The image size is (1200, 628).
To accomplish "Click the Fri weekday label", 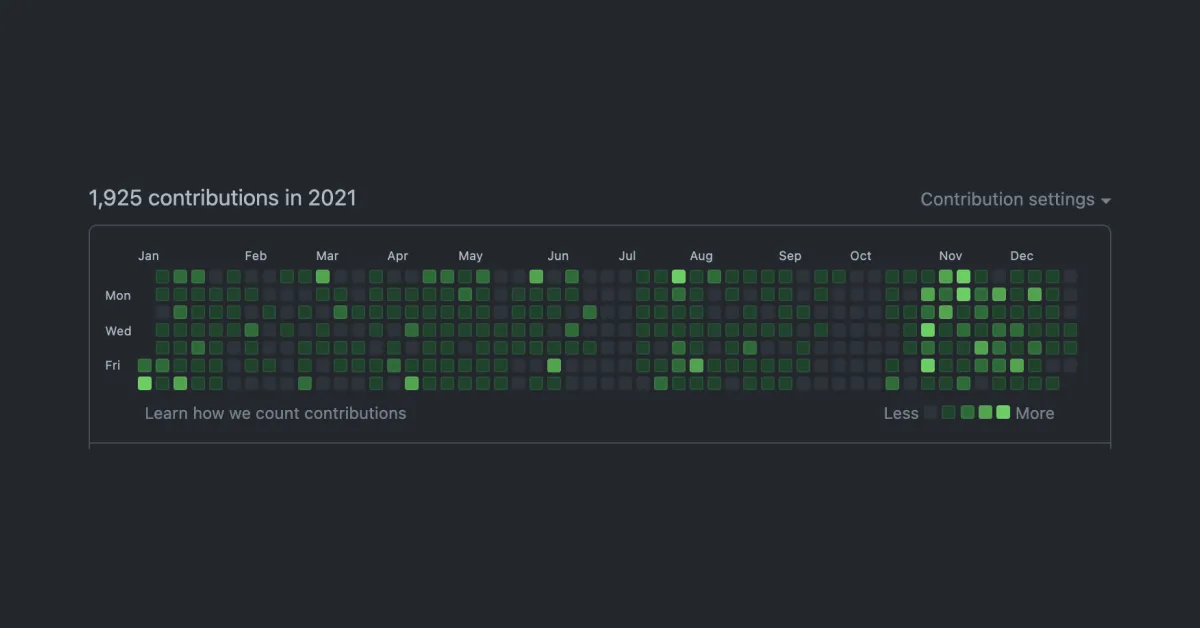I will point(113,365).
